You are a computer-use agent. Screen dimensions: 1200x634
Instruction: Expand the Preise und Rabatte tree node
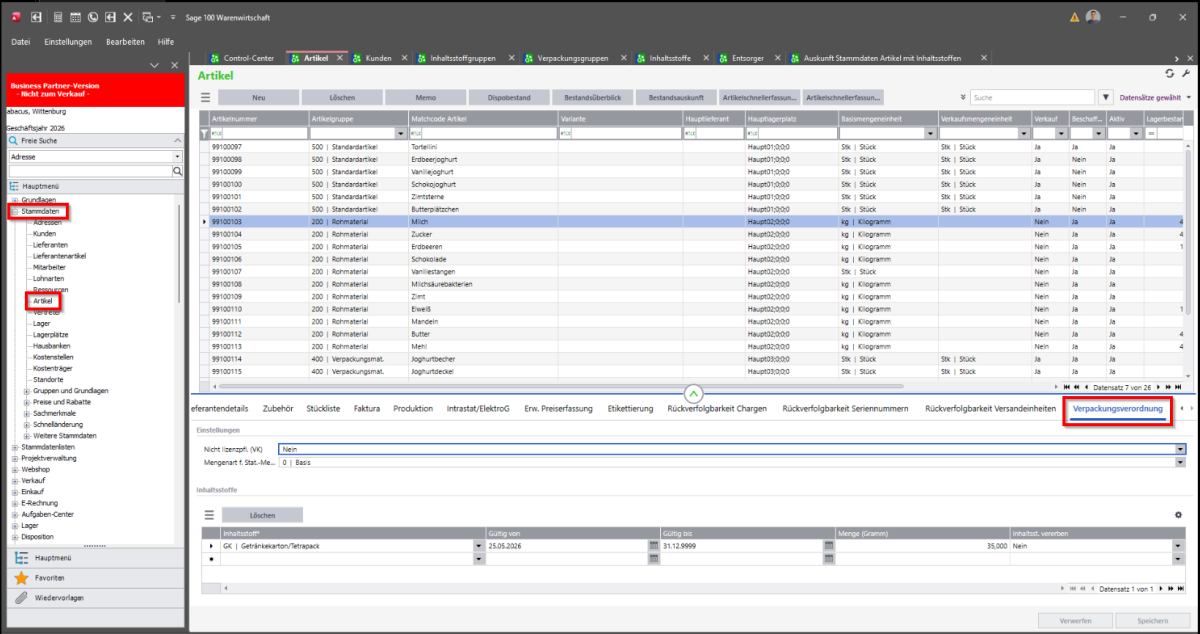pyautogui.click(x=27, y=401)
